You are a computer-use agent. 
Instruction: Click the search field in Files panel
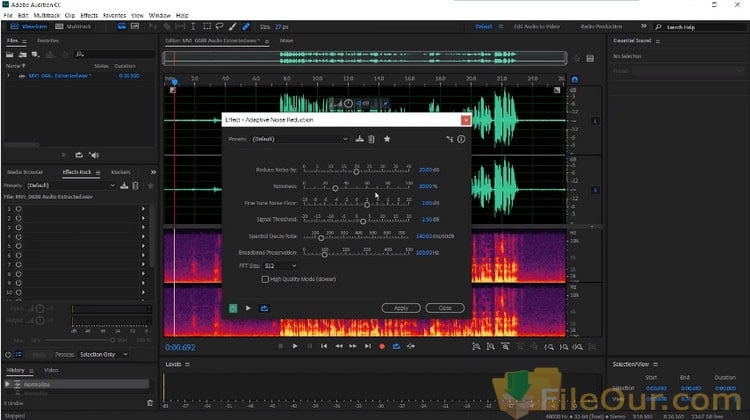(115, 55)
